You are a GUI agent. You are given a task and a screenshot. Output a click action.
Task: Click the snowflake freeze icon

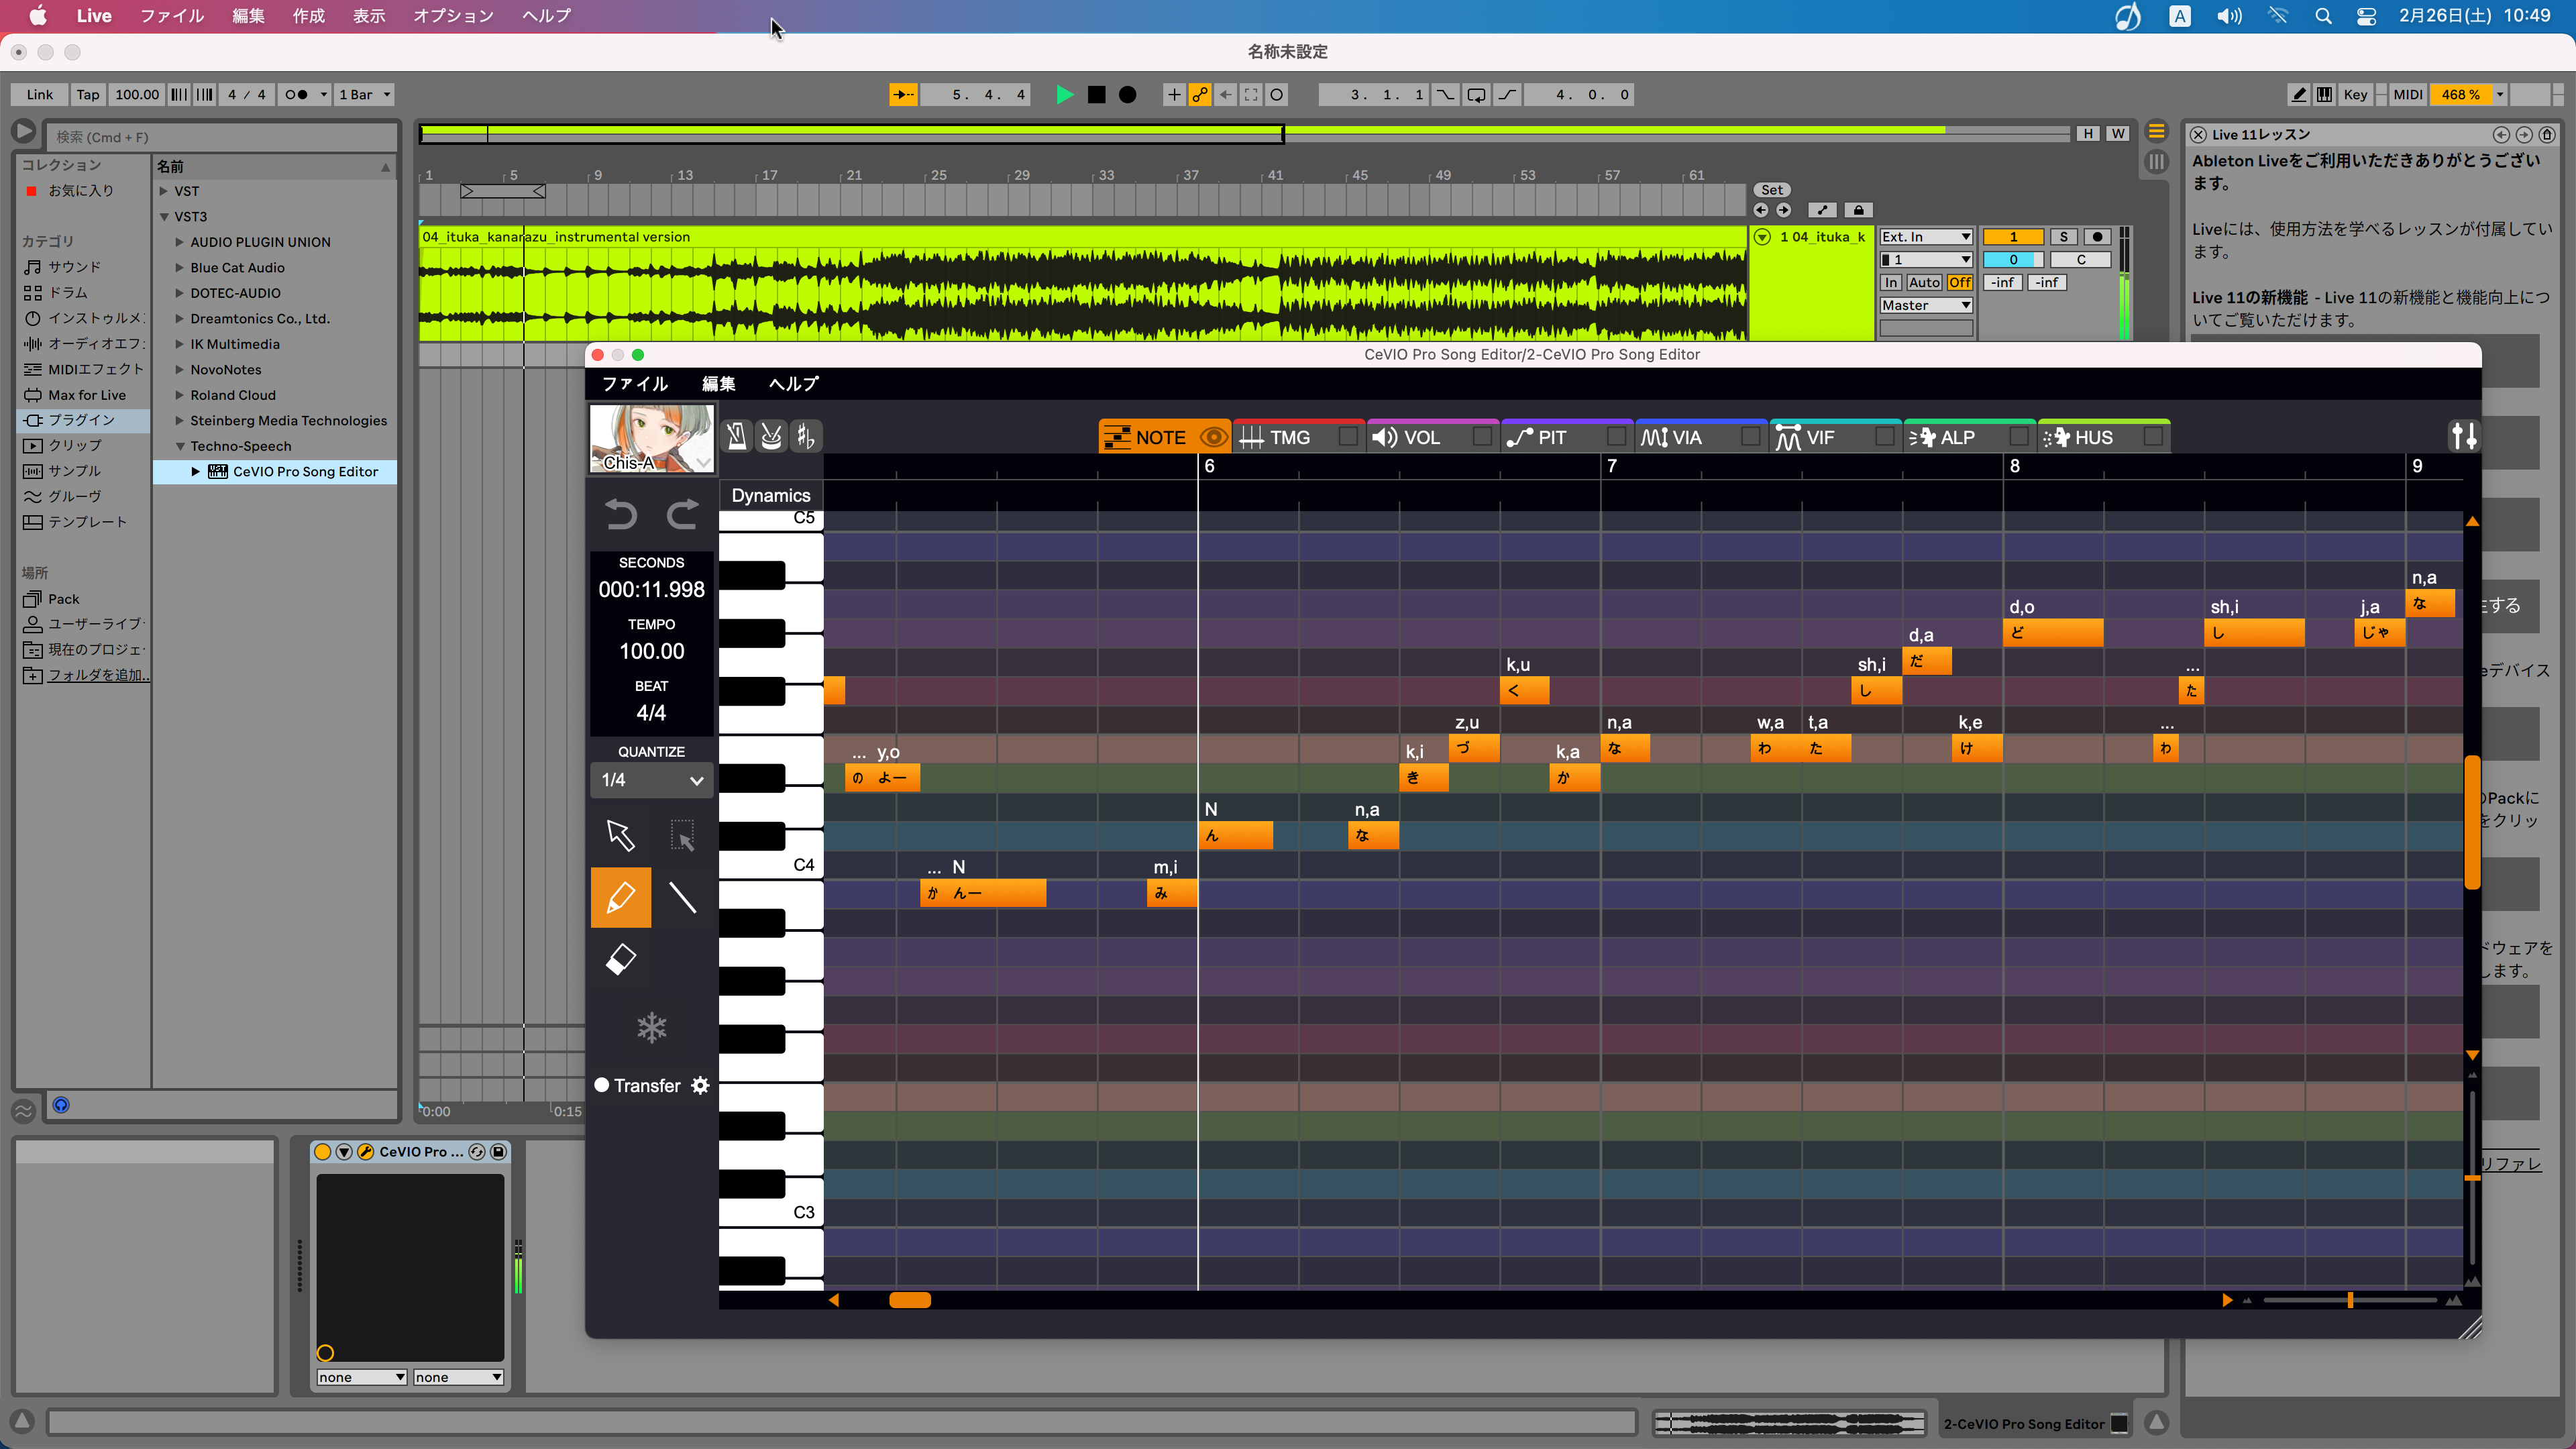pyautogui.click(x=652, y=1028)
